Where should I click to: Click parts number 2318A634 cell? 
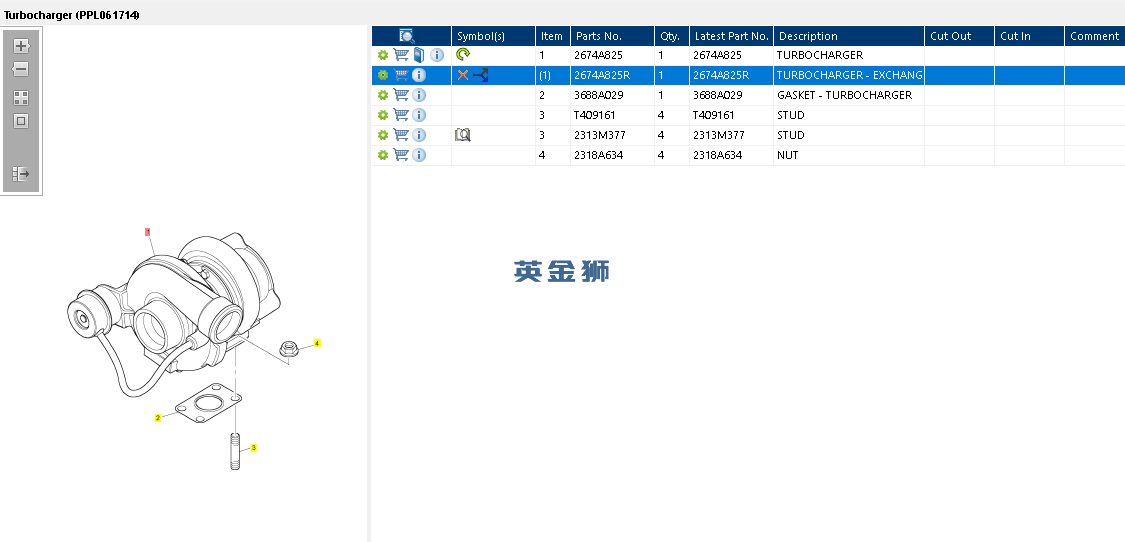pyautogui.click(x=613, y=156)
